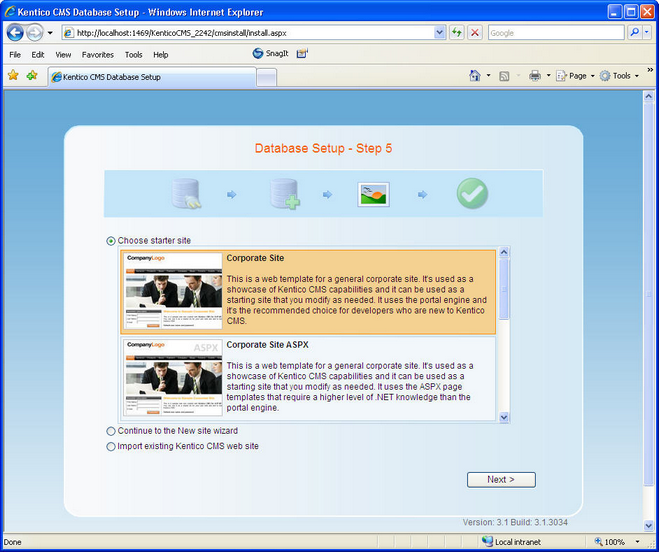659x552 pixels.
Task: Click the create database step icon
Action: pyautogui.click(x=285, y=193)
